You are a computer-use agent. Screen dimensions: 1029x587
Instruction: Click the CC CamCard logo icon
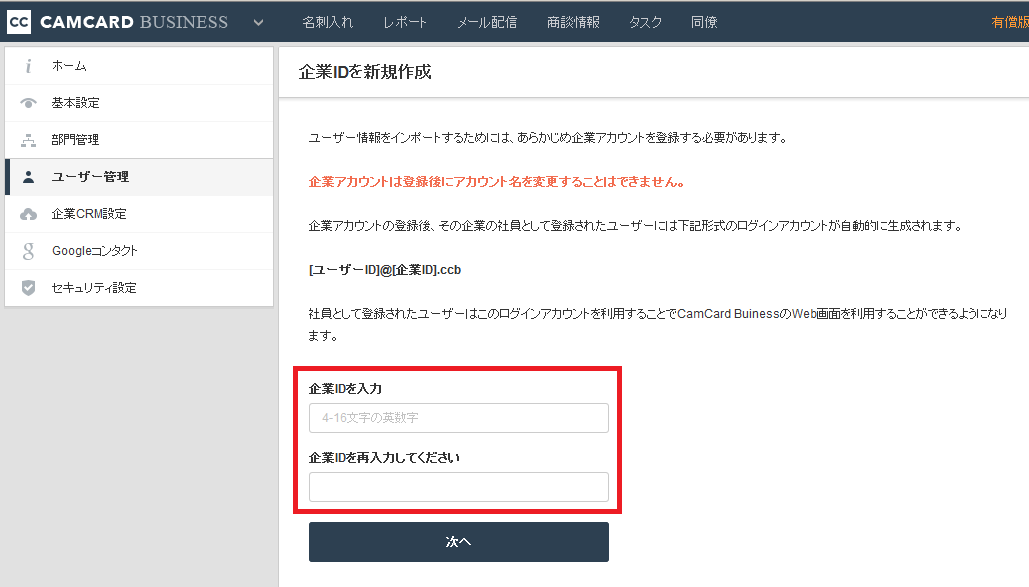click(x=19, y=22)
